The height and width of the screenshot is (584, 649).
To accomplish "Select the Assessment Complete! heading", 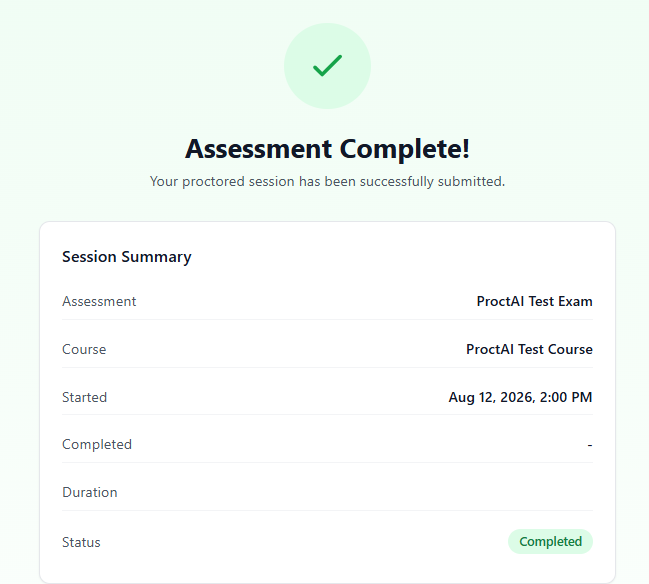I will 327,149.
